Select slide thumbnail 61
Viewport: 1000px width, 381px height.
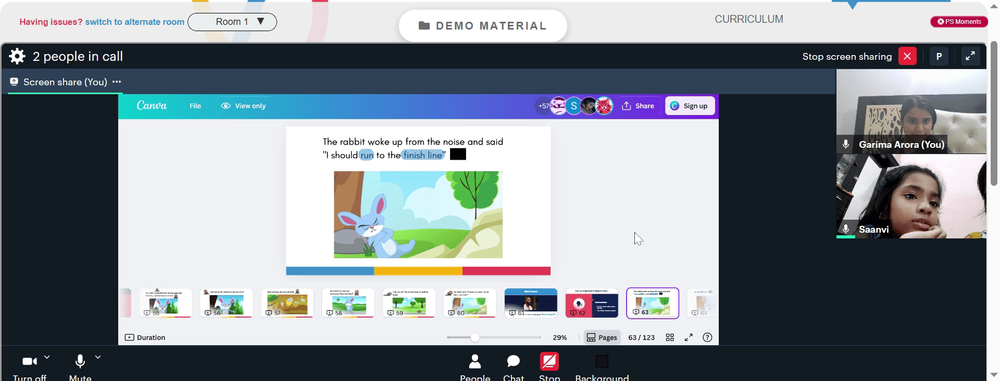coord(531,303)
